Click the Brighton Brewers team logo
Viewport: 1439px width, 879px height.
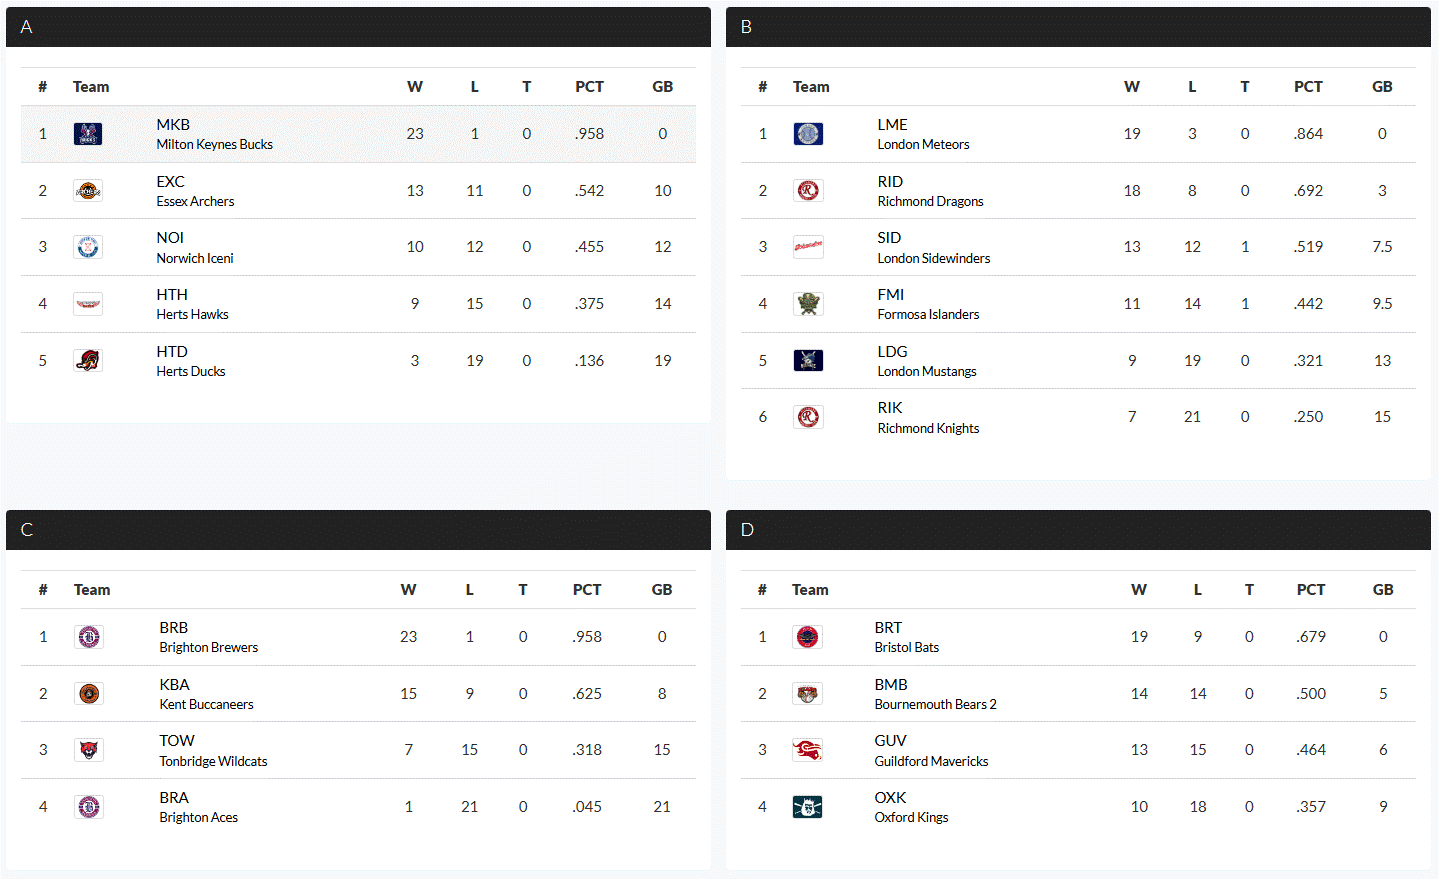coord(89,637)
